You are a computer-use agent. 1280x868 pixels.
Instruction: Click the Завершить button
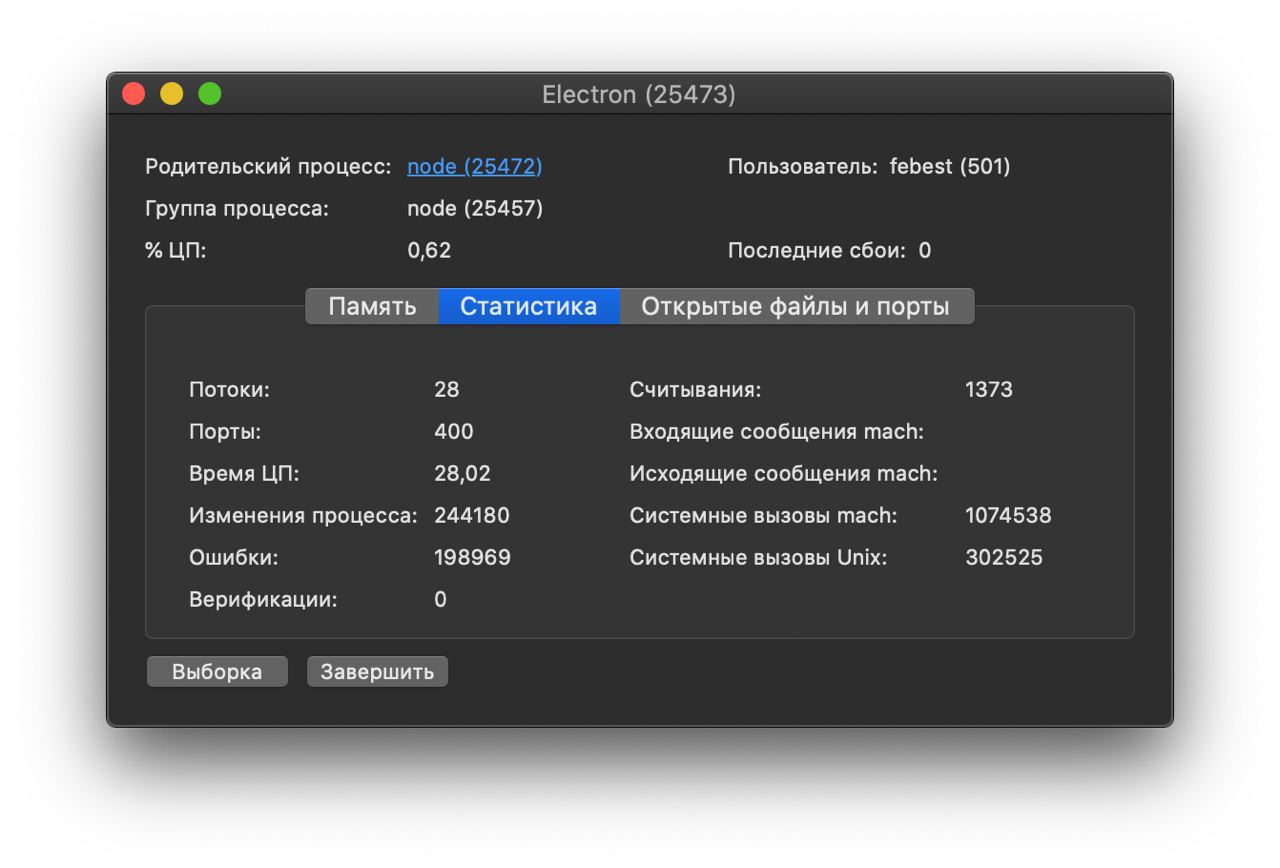(x=377, y=672)
